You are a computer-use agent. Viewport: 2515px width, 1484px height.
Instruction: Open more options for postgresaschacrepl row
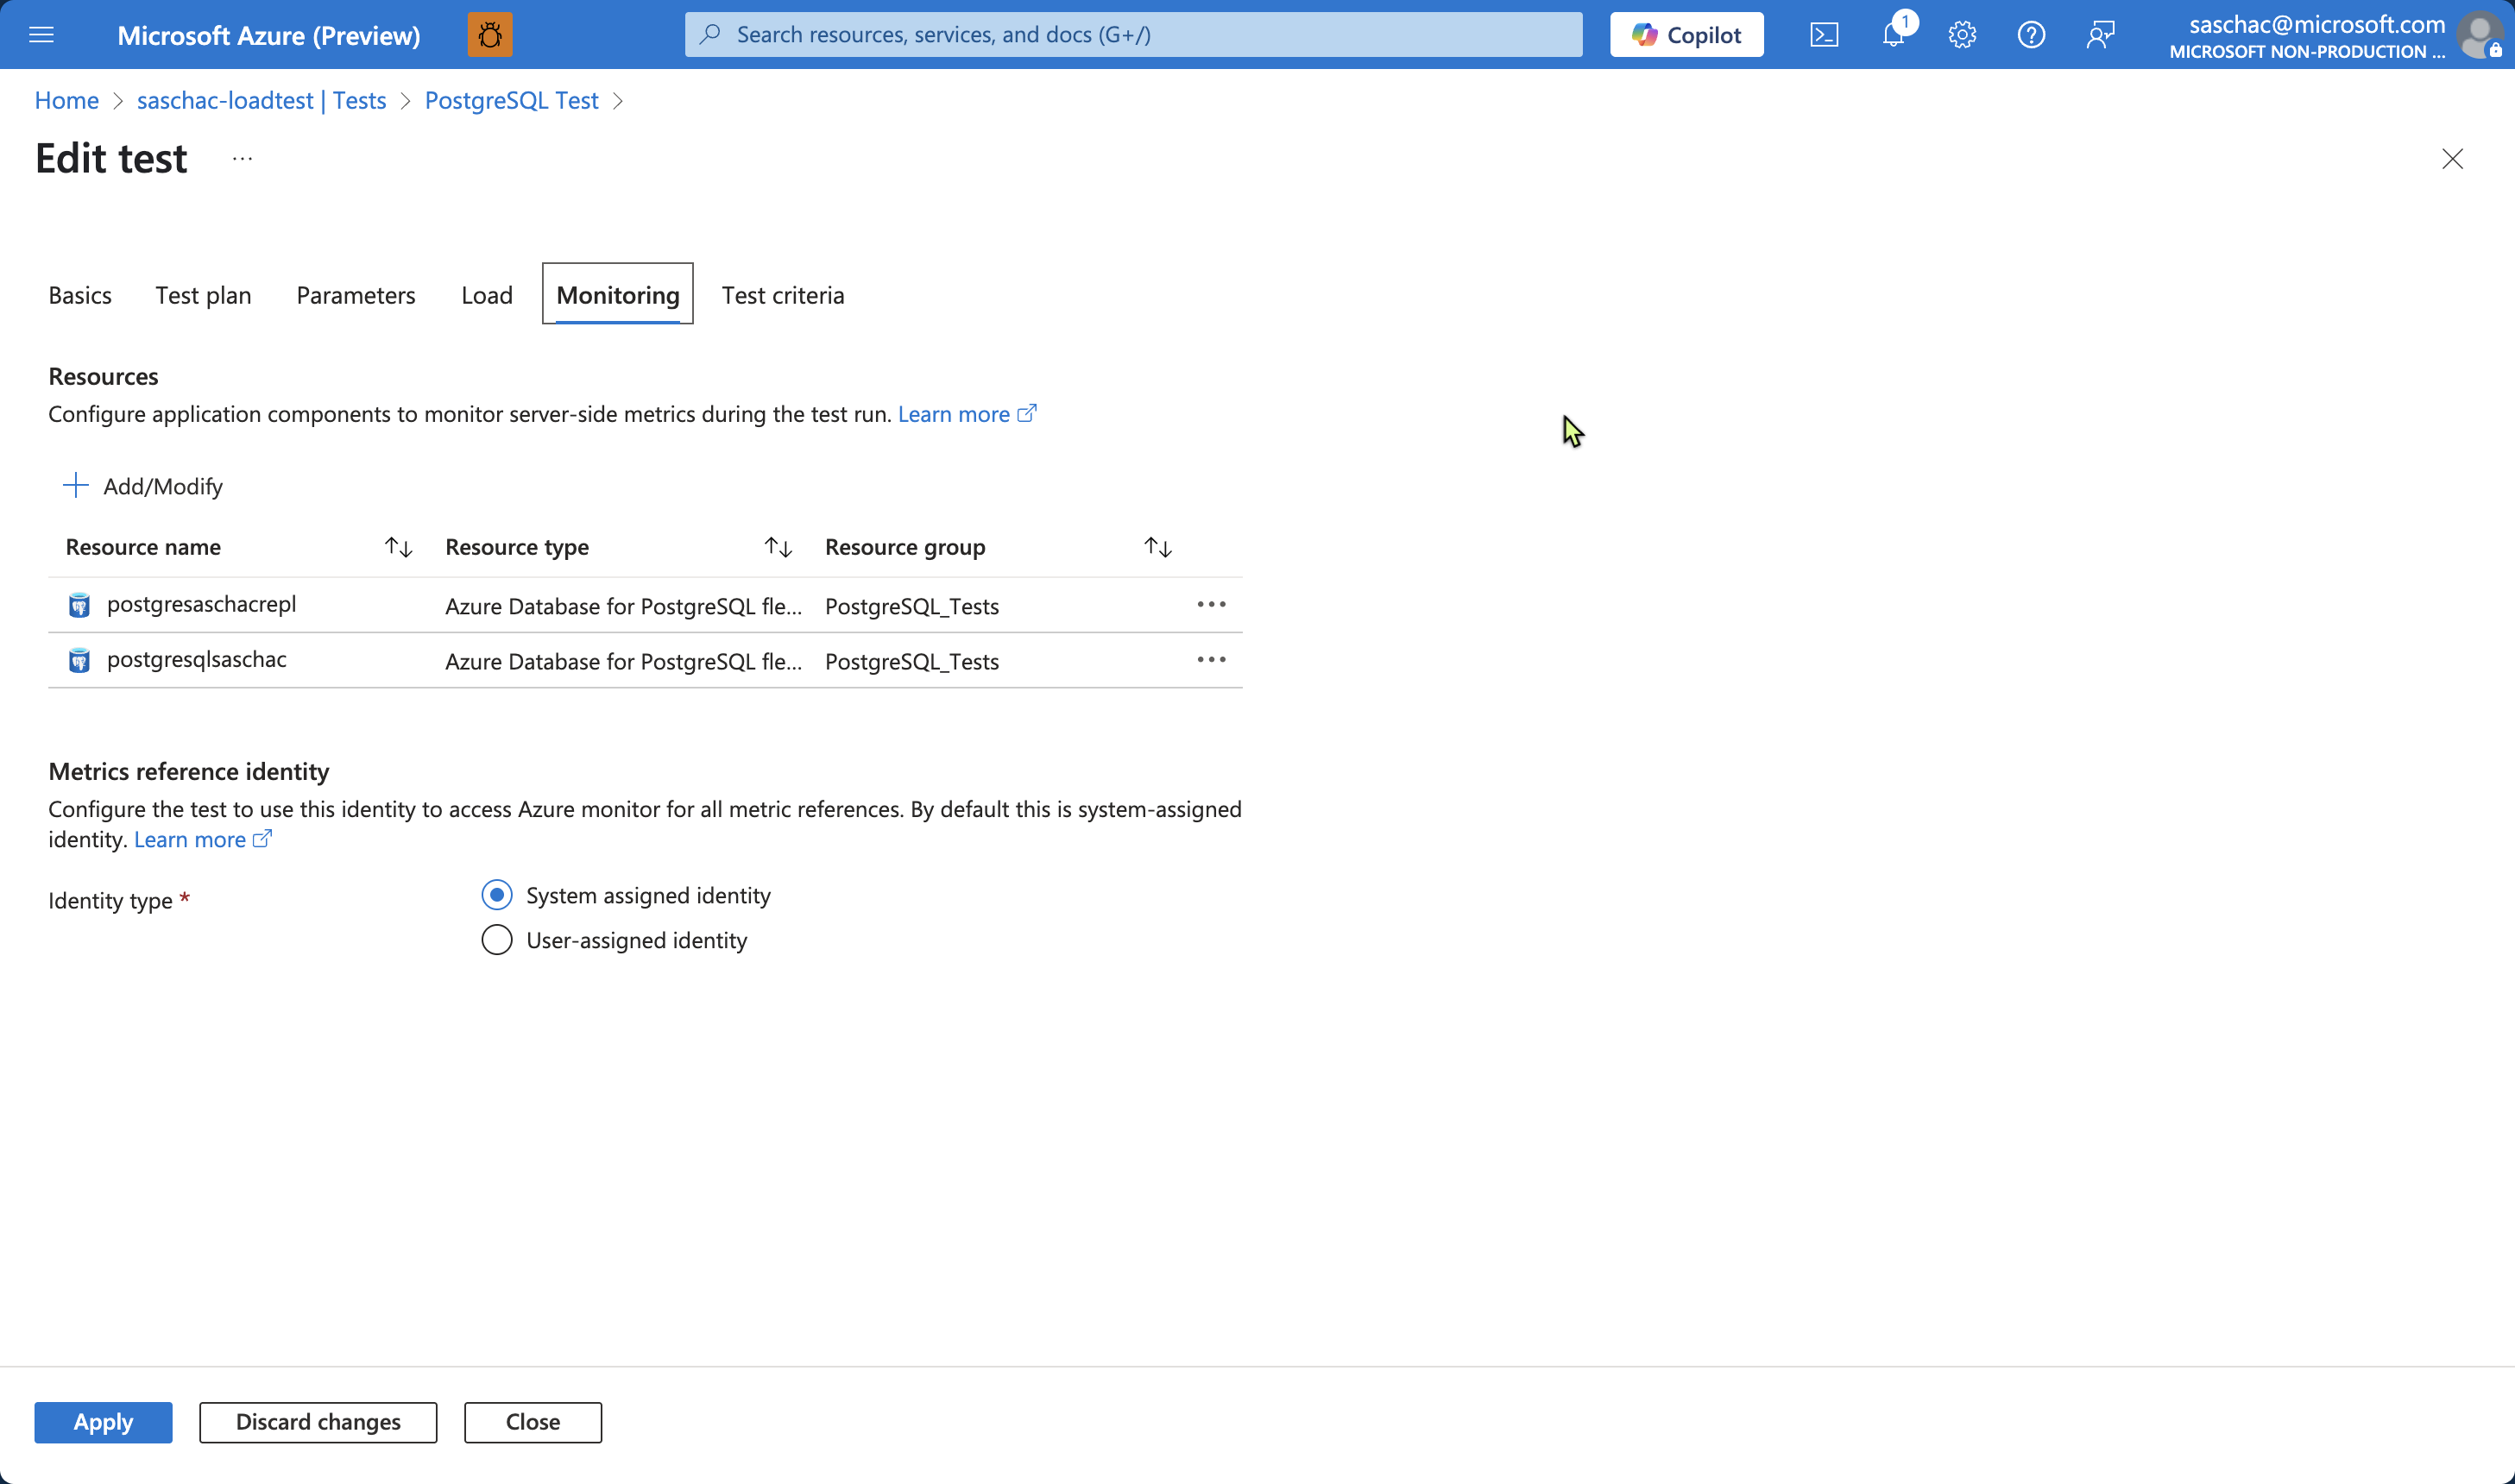1211,605
